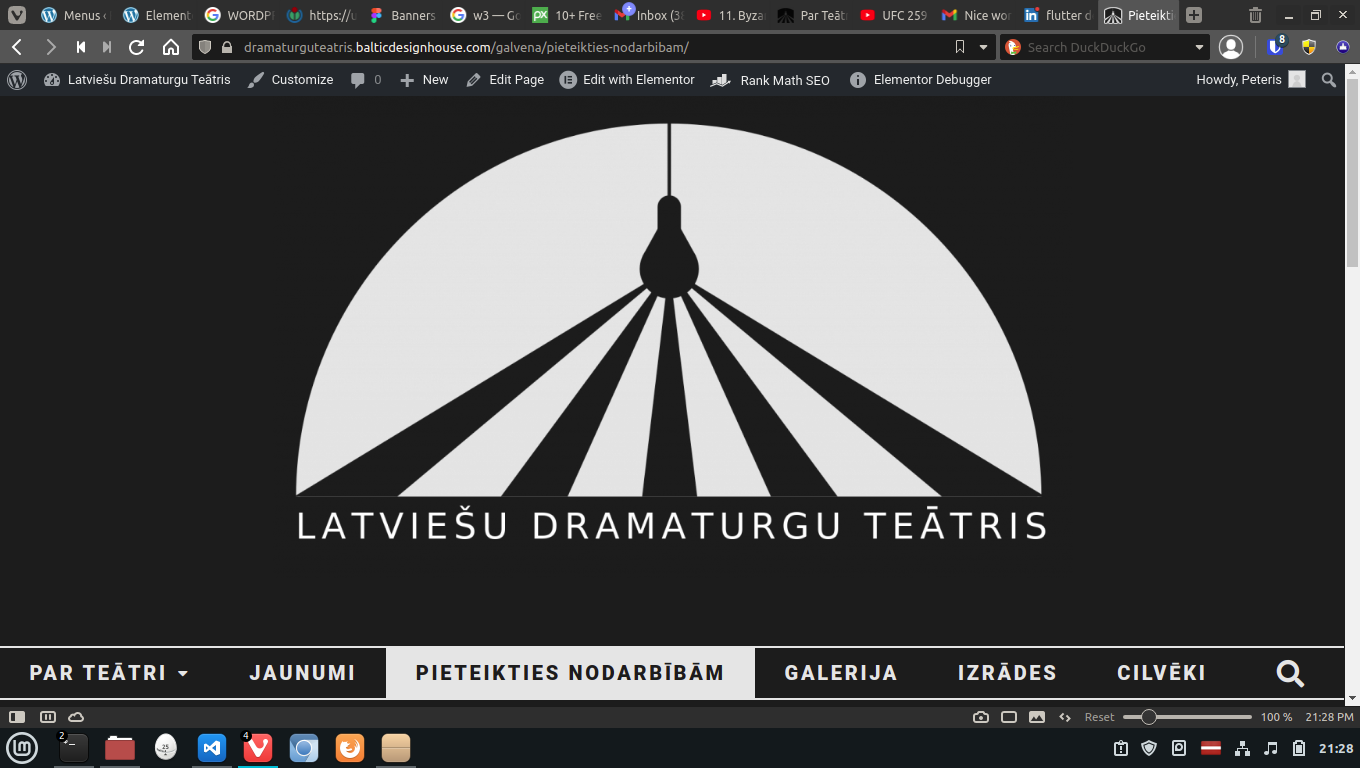Screen dimensions: 1360x768
Task: Toggle images and animations icon
Action: click(x=1037, y=717)
